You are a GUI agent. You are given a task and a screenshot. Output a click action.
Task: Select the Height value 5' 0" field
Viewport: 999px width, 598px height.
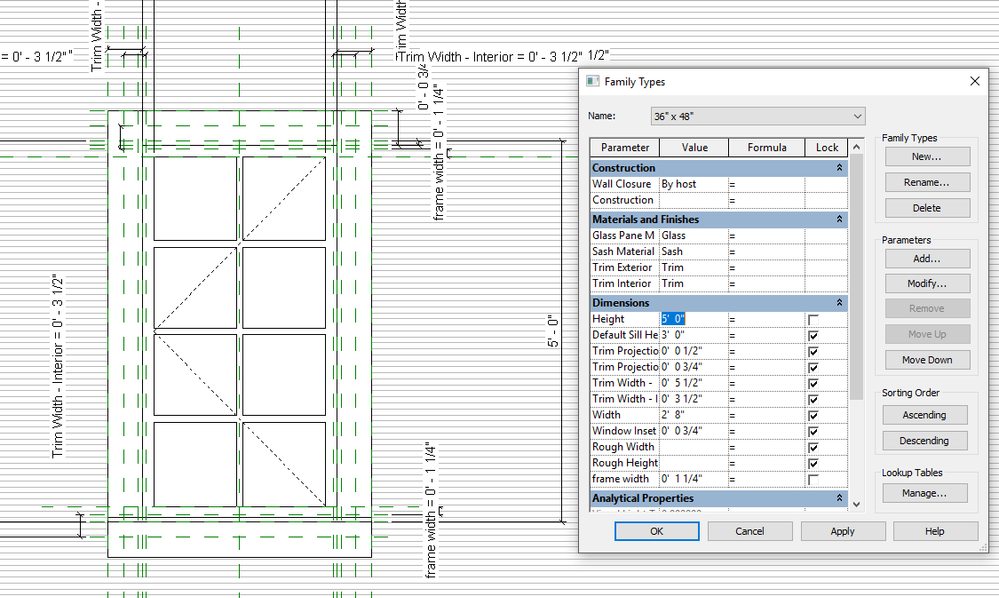click(x=693, y=319)
